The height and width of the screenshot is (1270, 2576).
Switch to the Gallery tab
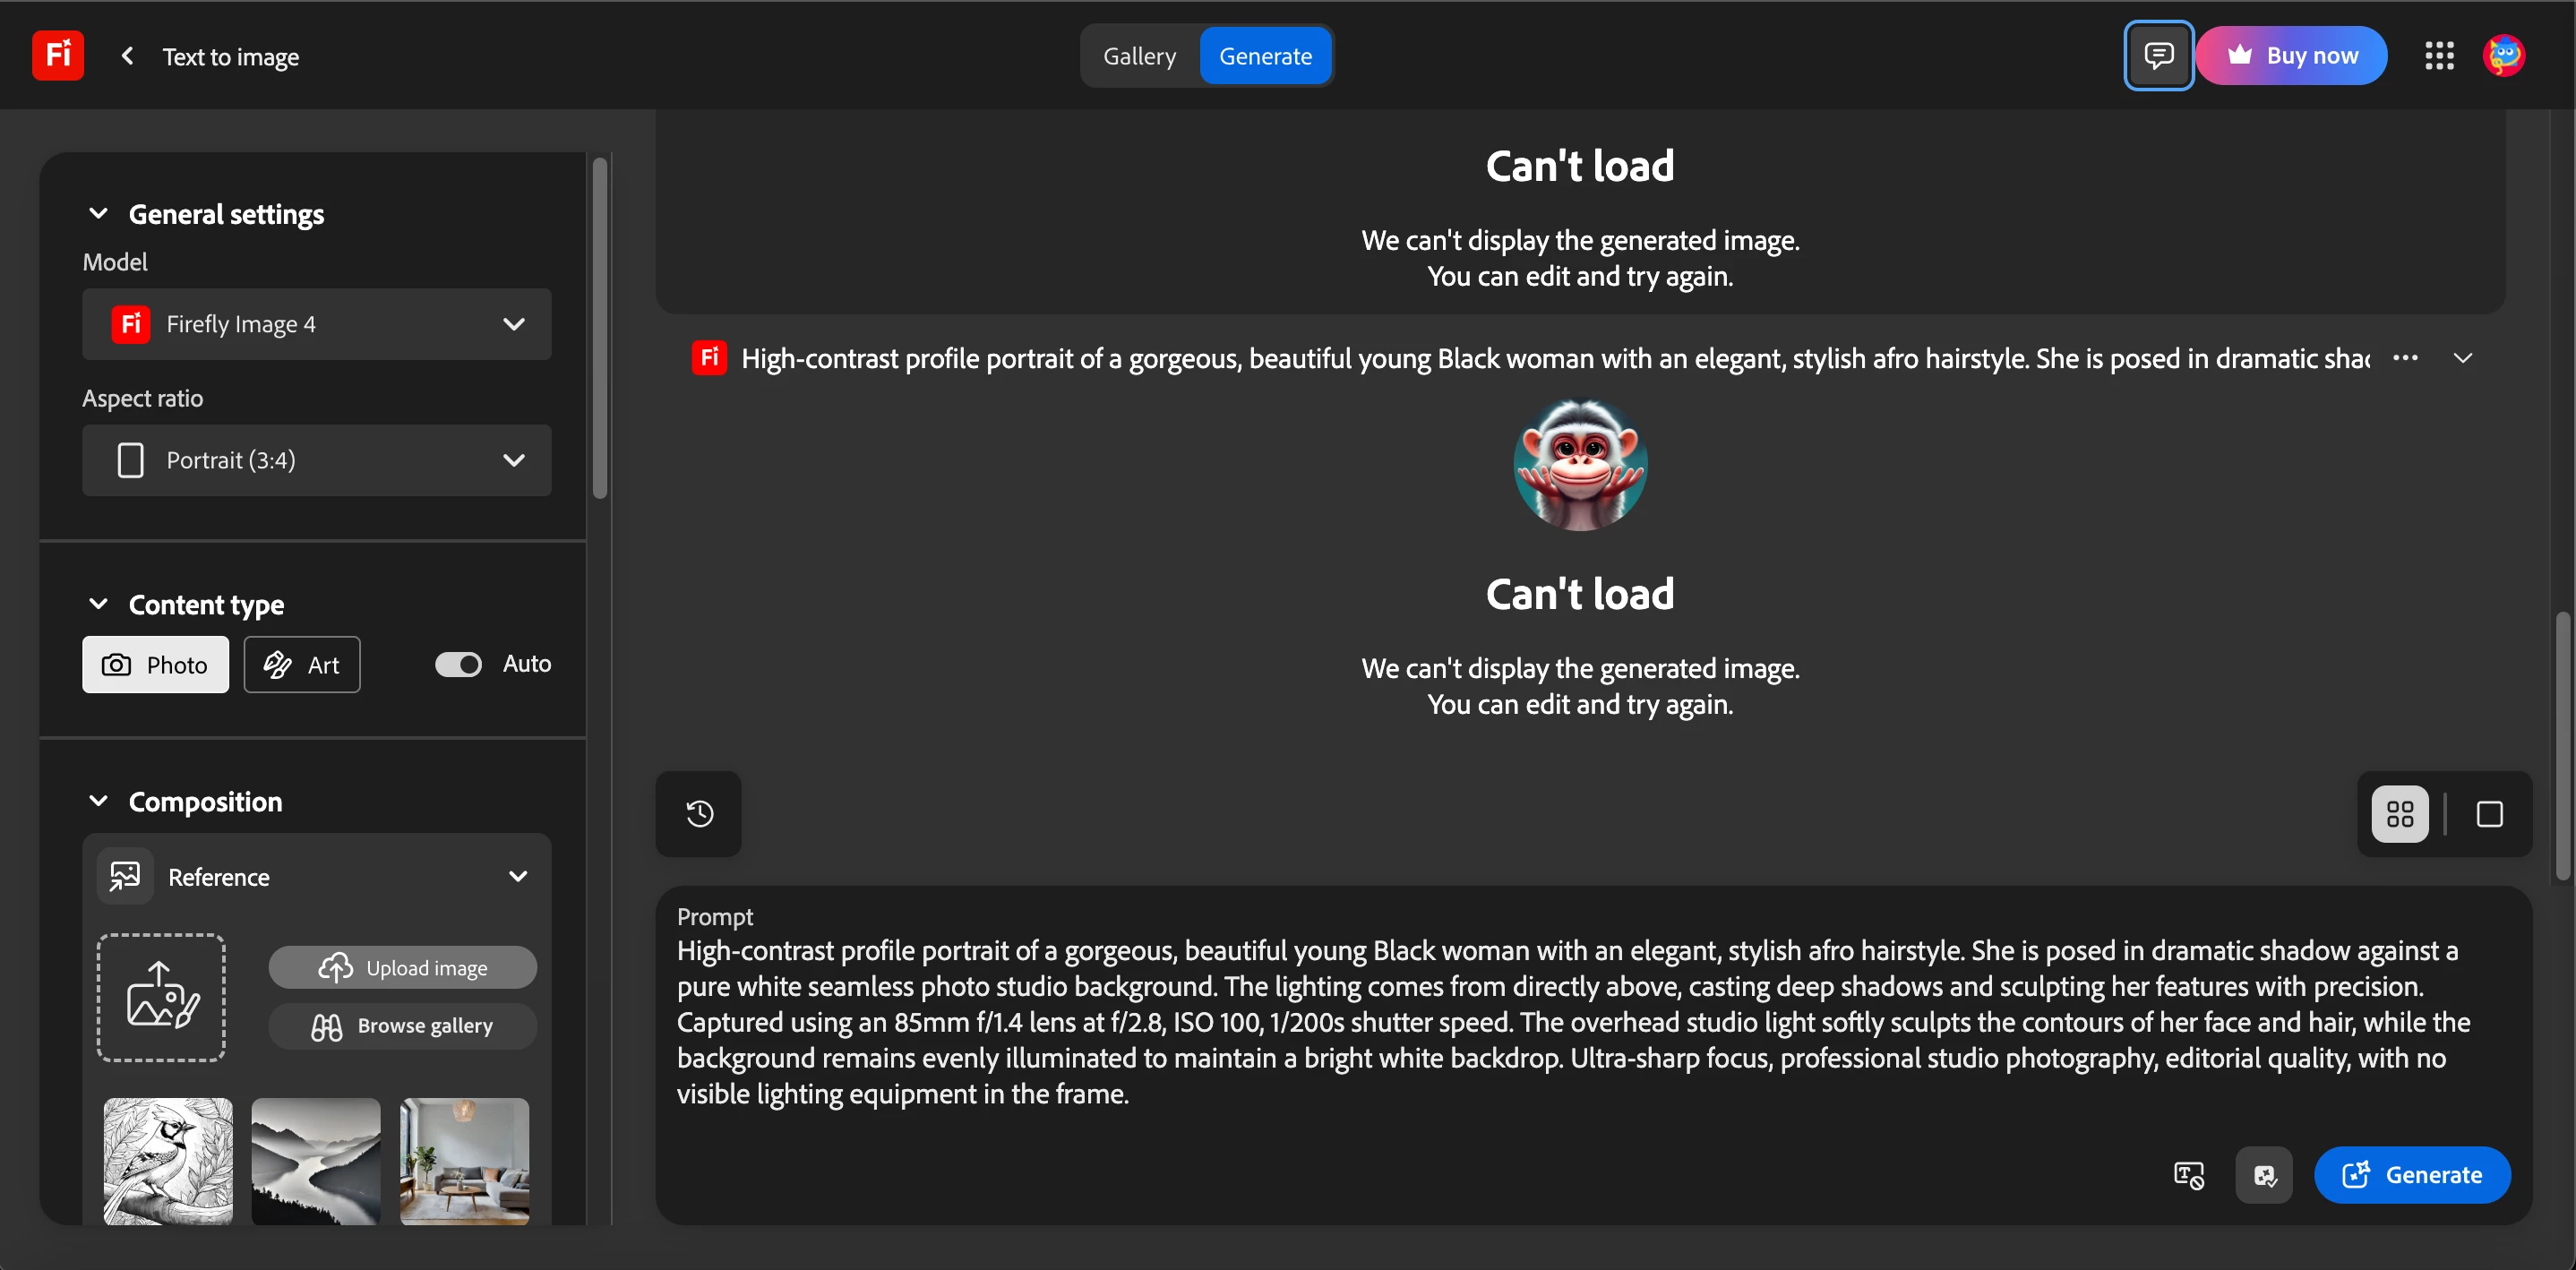[x=1139, y=56]
